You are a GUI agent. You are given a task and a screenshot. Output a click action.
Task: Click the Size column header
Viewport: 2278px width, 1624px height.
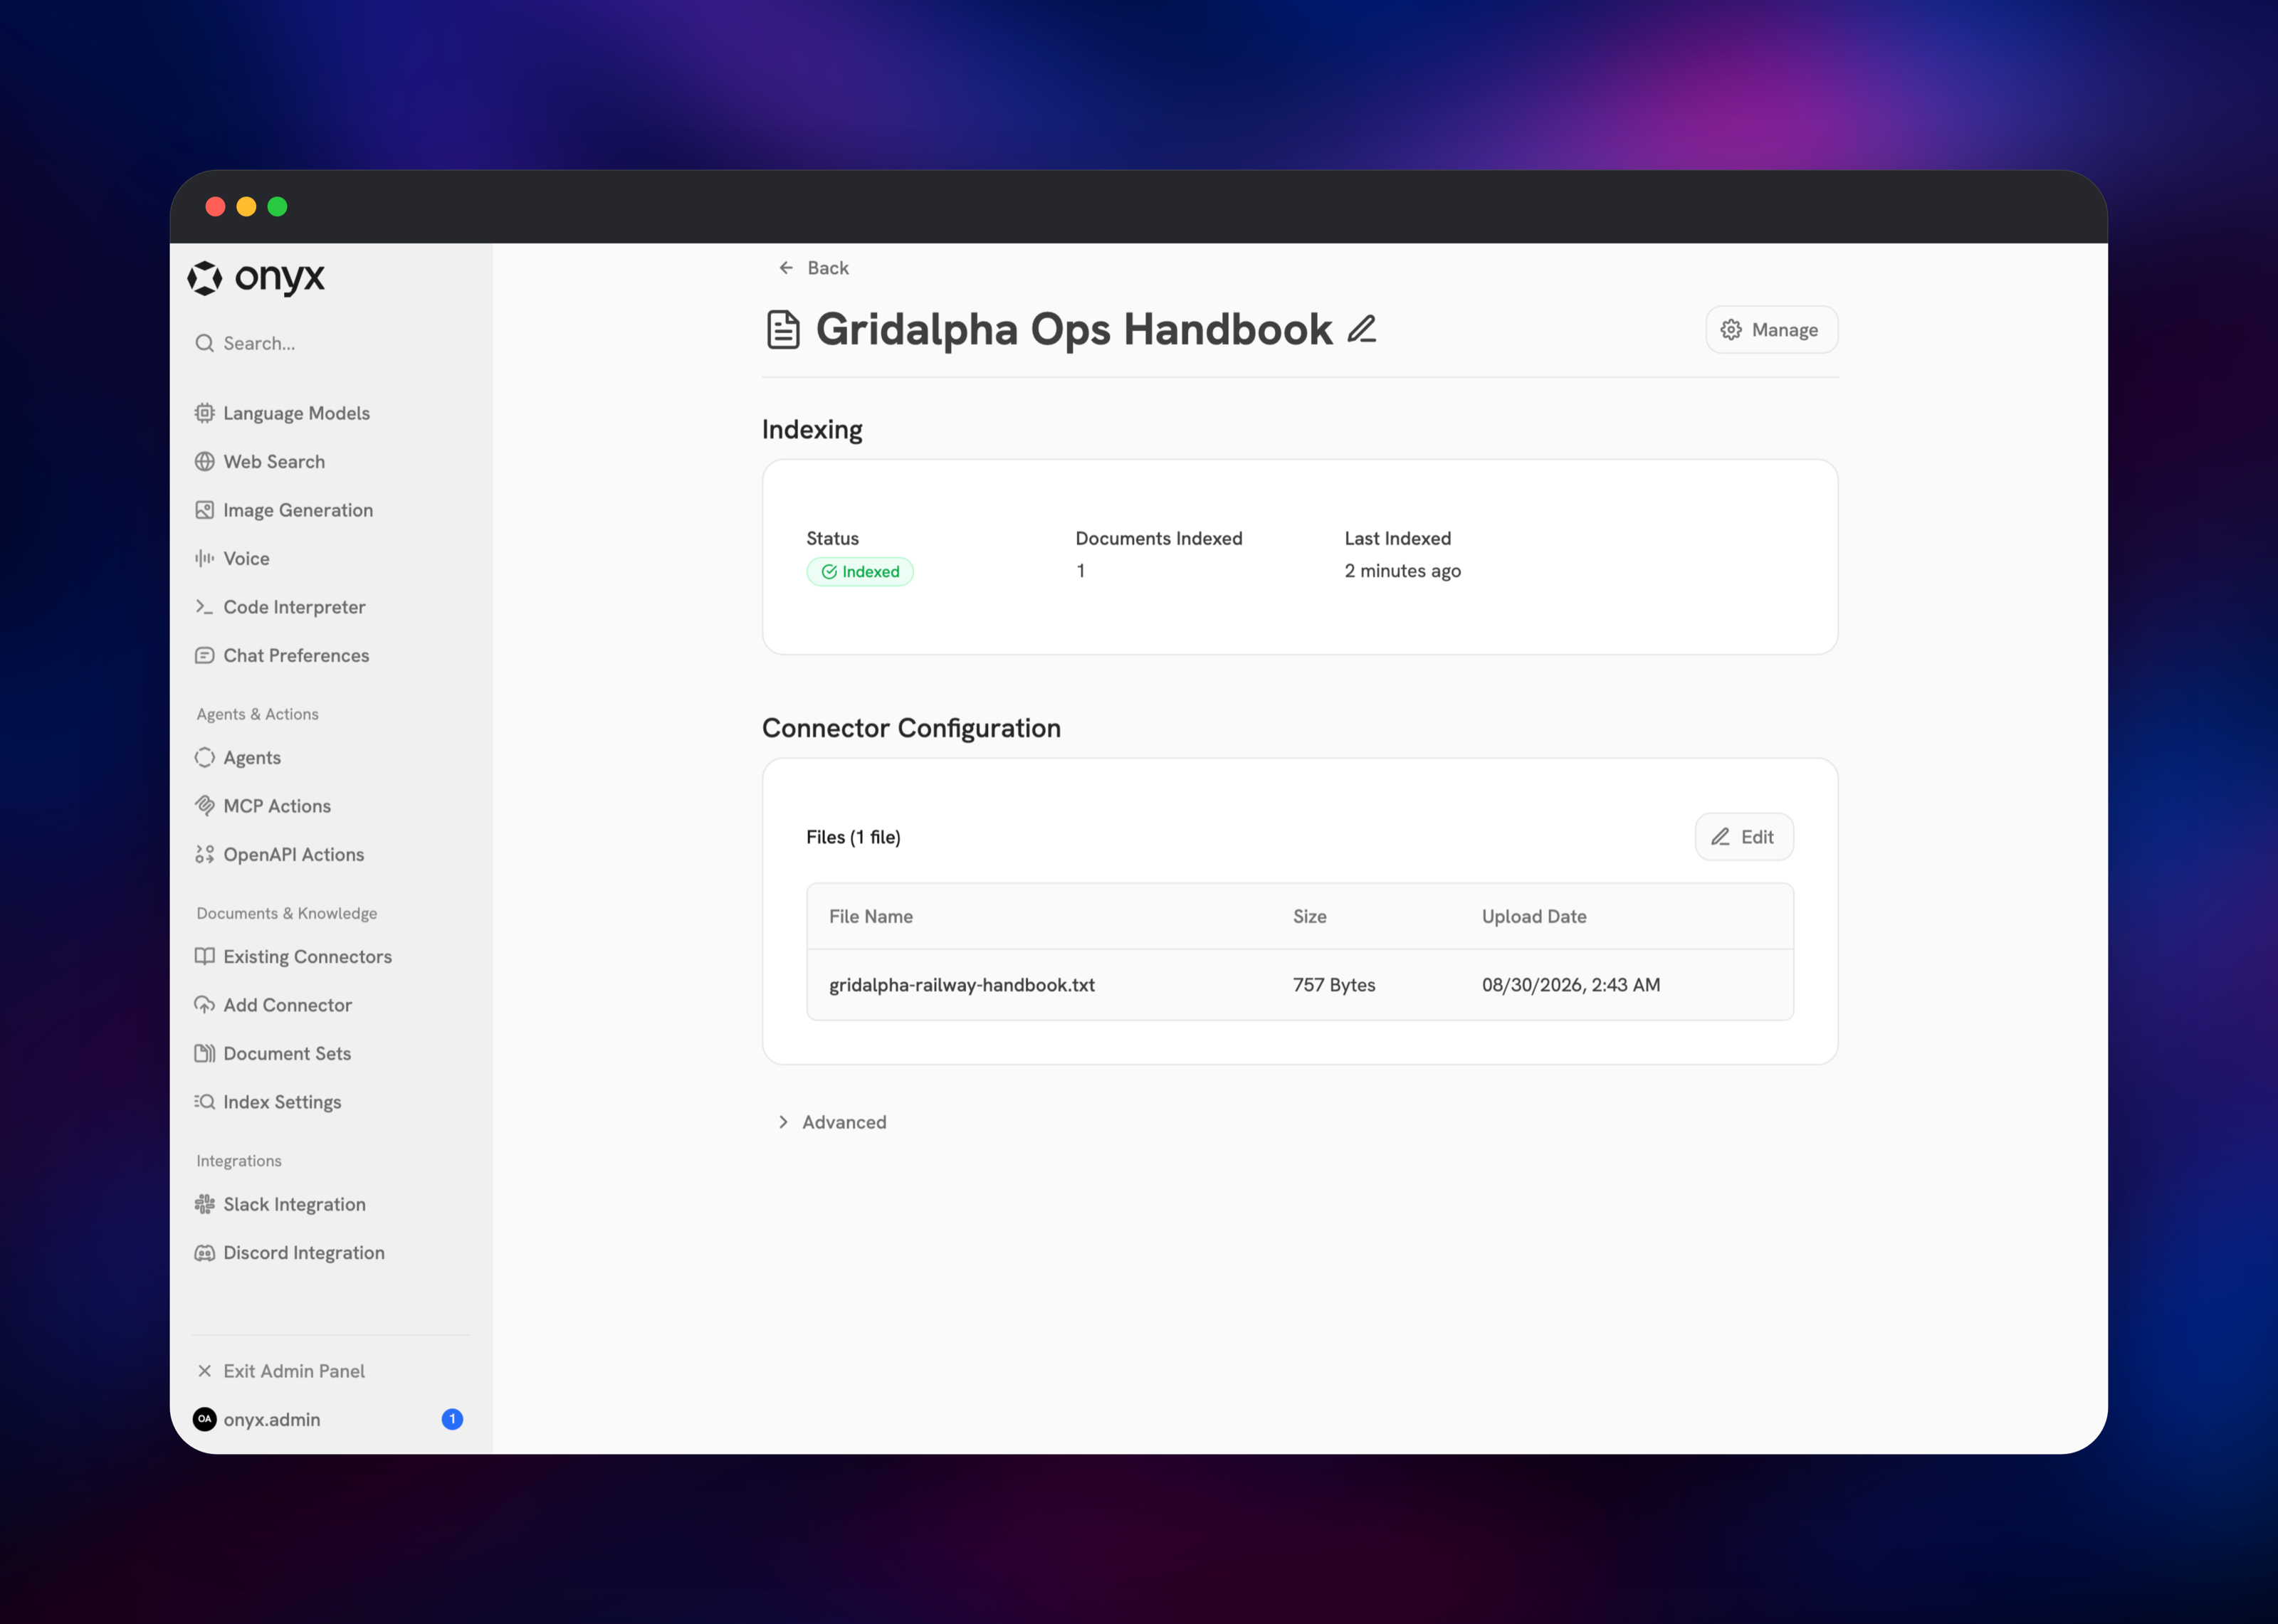pyautogui.click(x=1310, y=917)
